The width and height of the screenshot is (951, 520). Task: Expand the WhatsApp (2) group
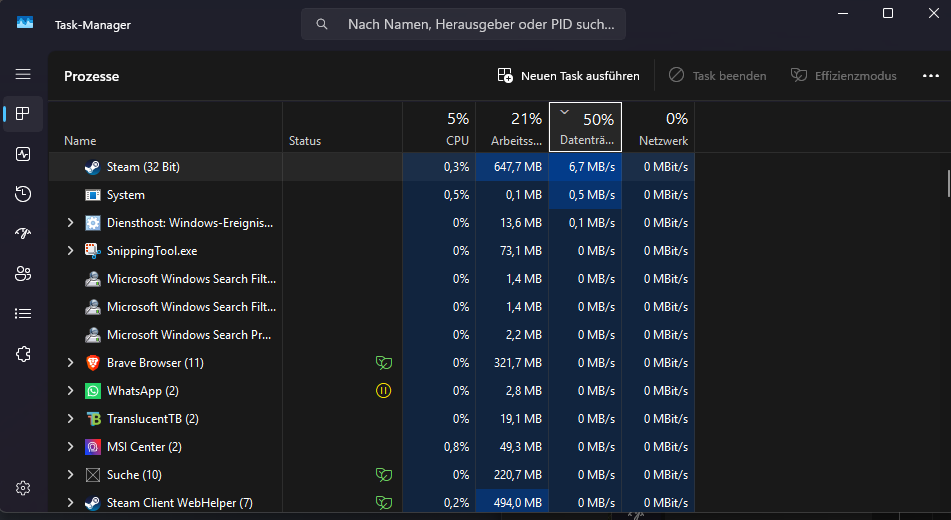coord(70,391)
